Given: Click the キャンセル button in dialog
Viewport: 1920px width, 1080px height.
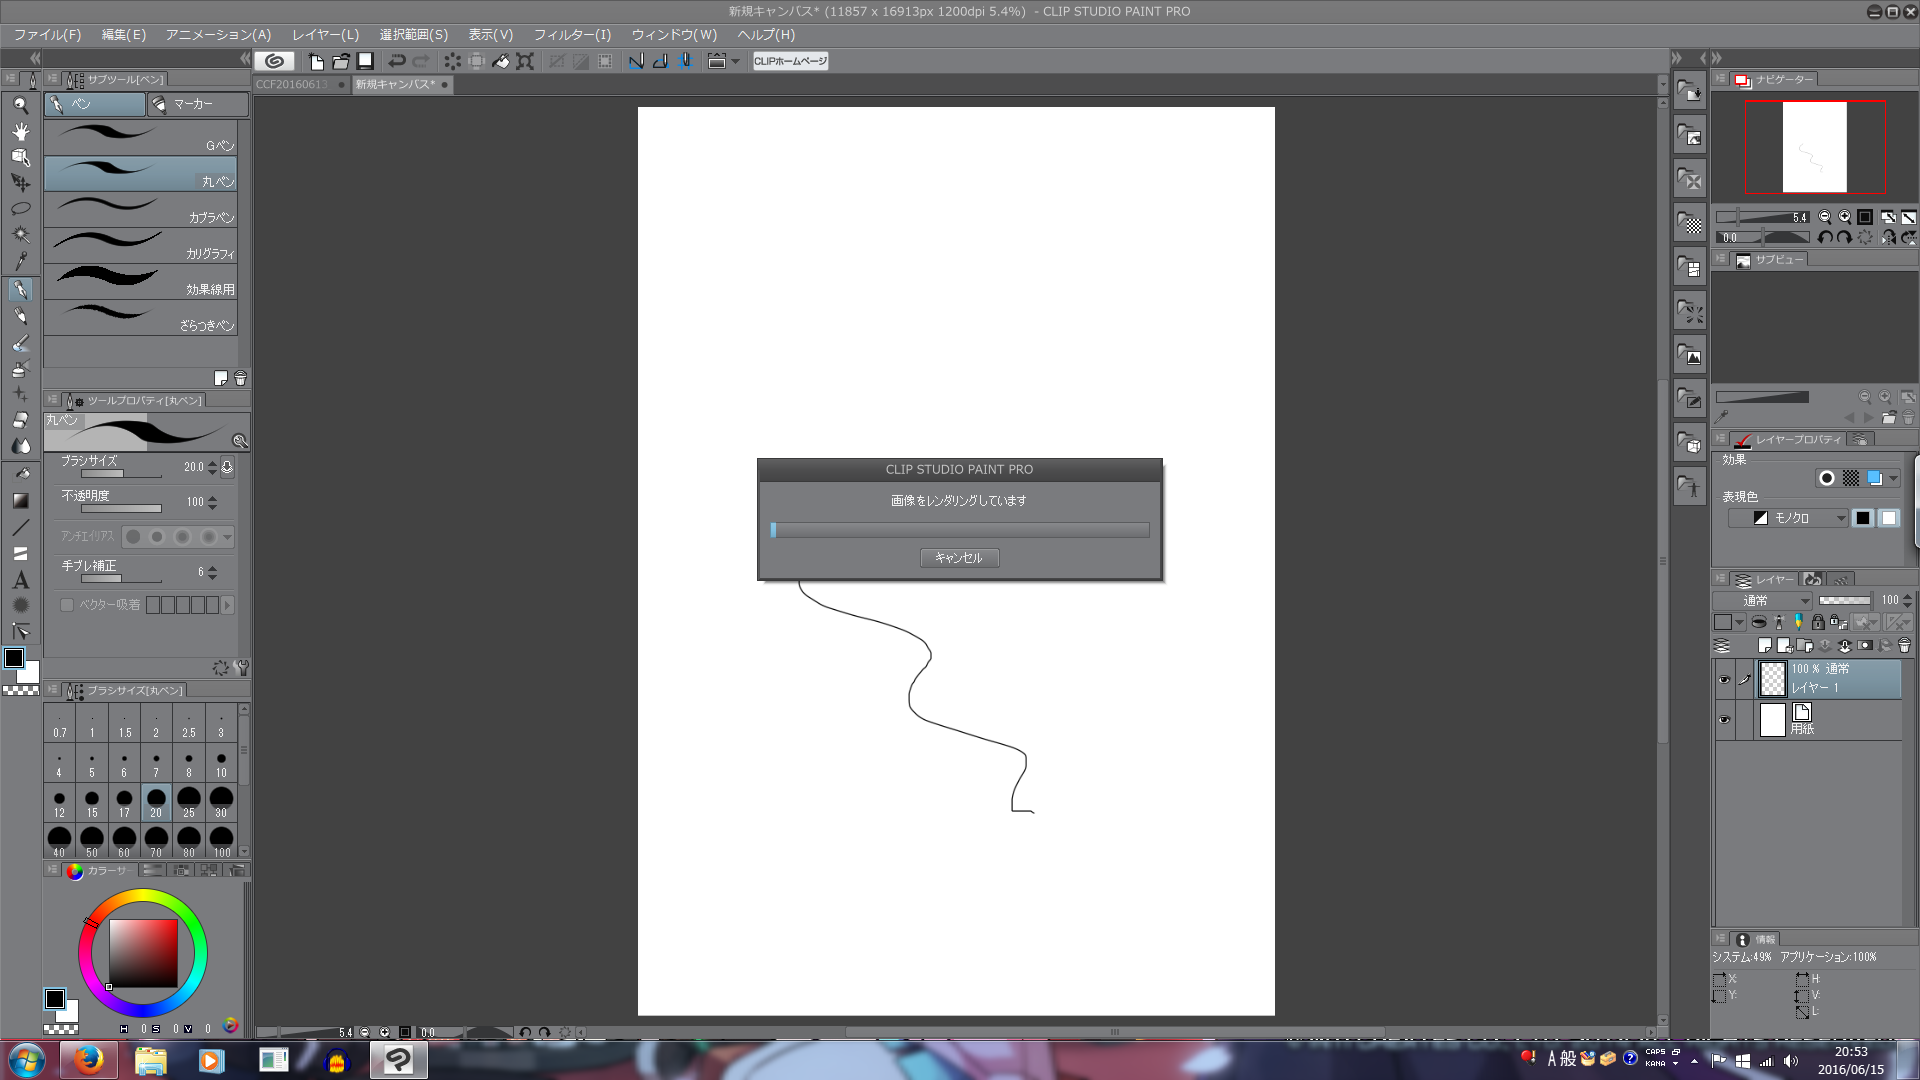Looking at the screenshot, I should (x=959, y=558).
